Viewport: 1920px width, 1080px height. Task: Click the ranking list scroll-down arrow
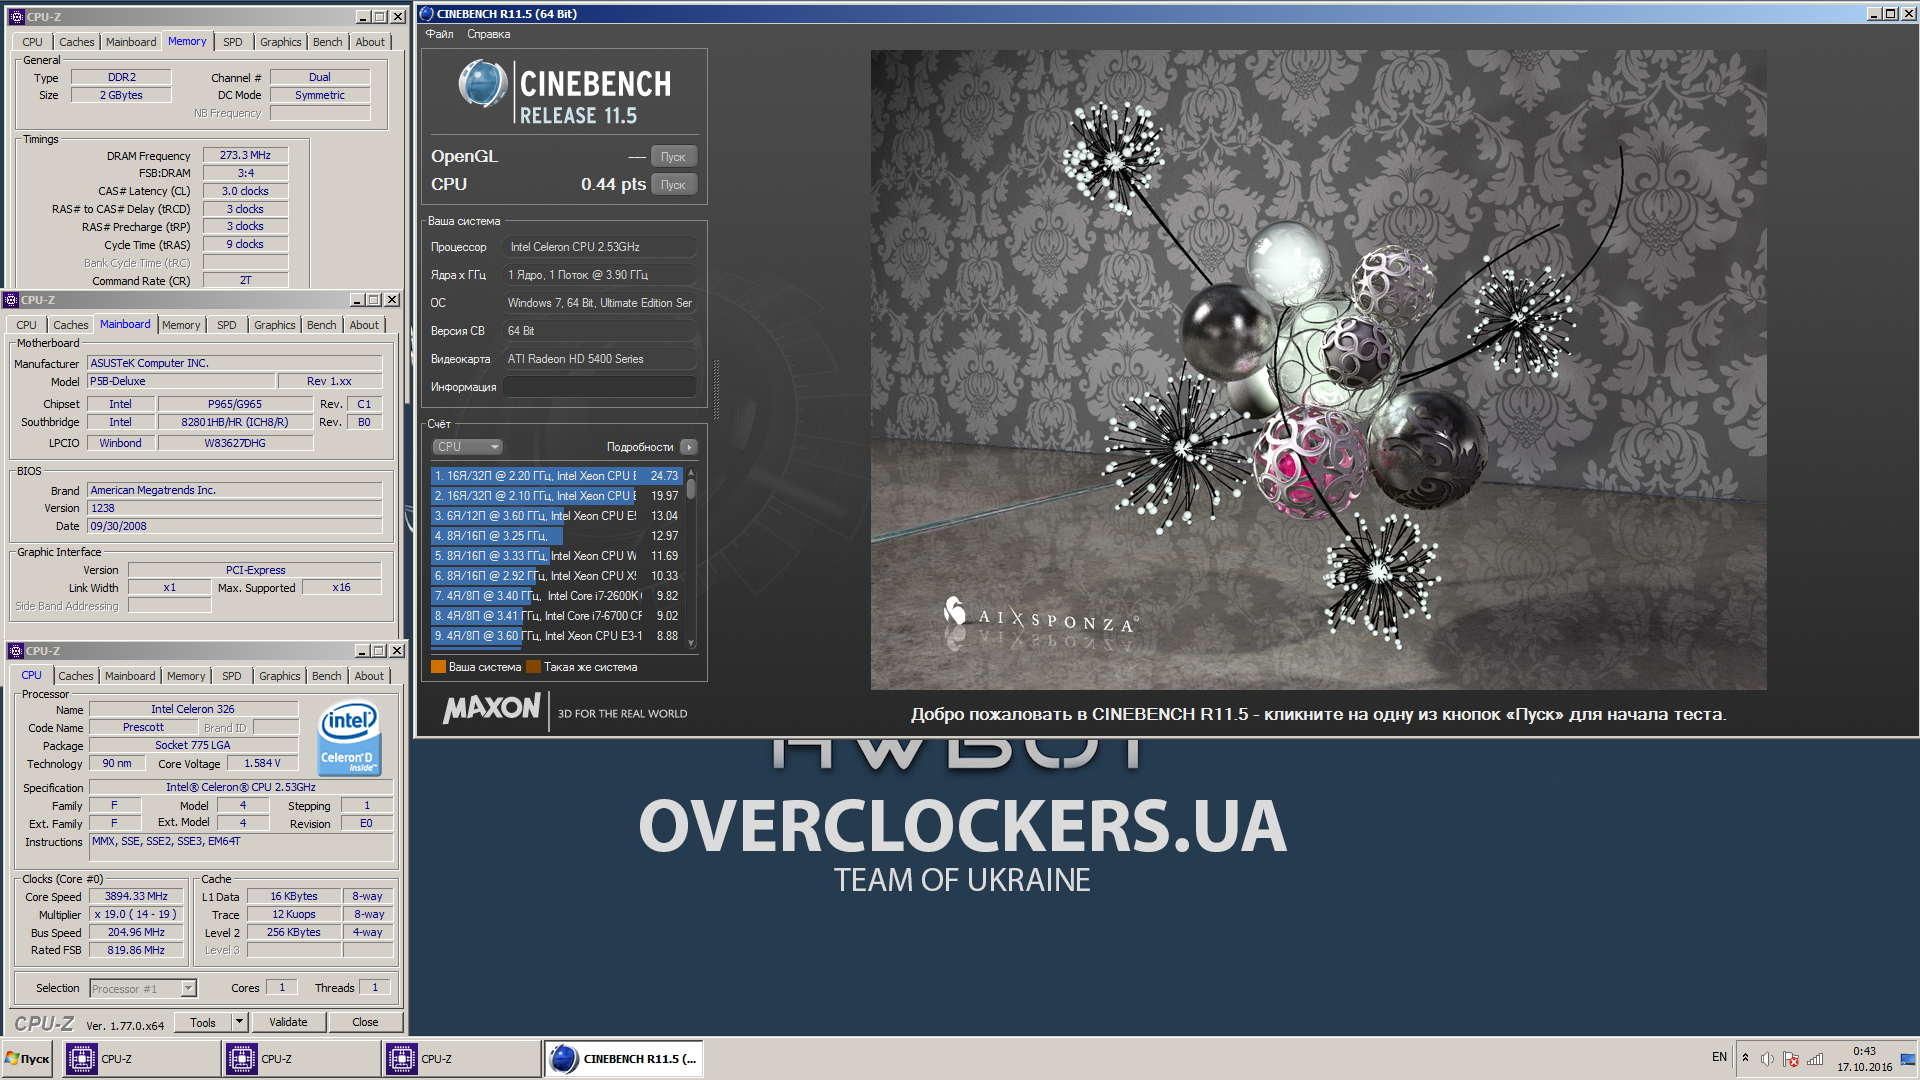coord(691,643)
